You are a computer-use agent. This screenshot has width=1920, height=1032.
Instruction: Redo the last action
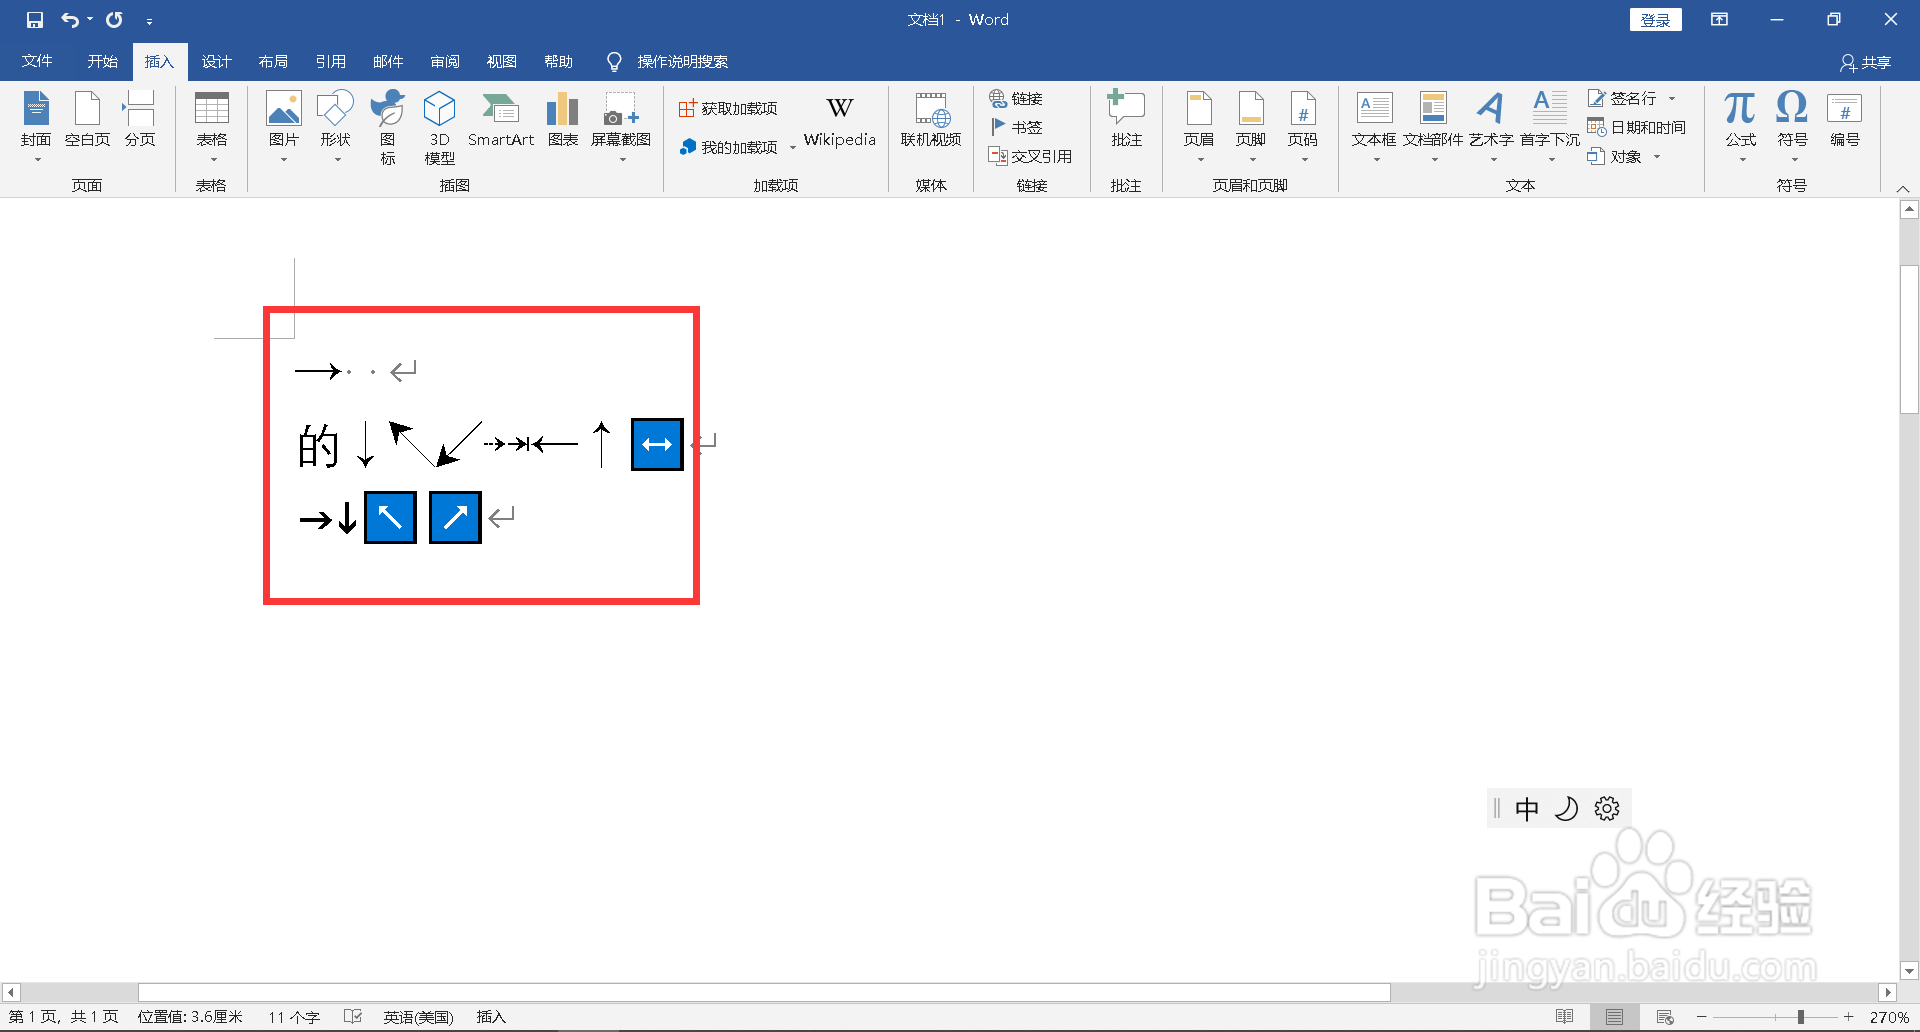(x=115, y=20)
